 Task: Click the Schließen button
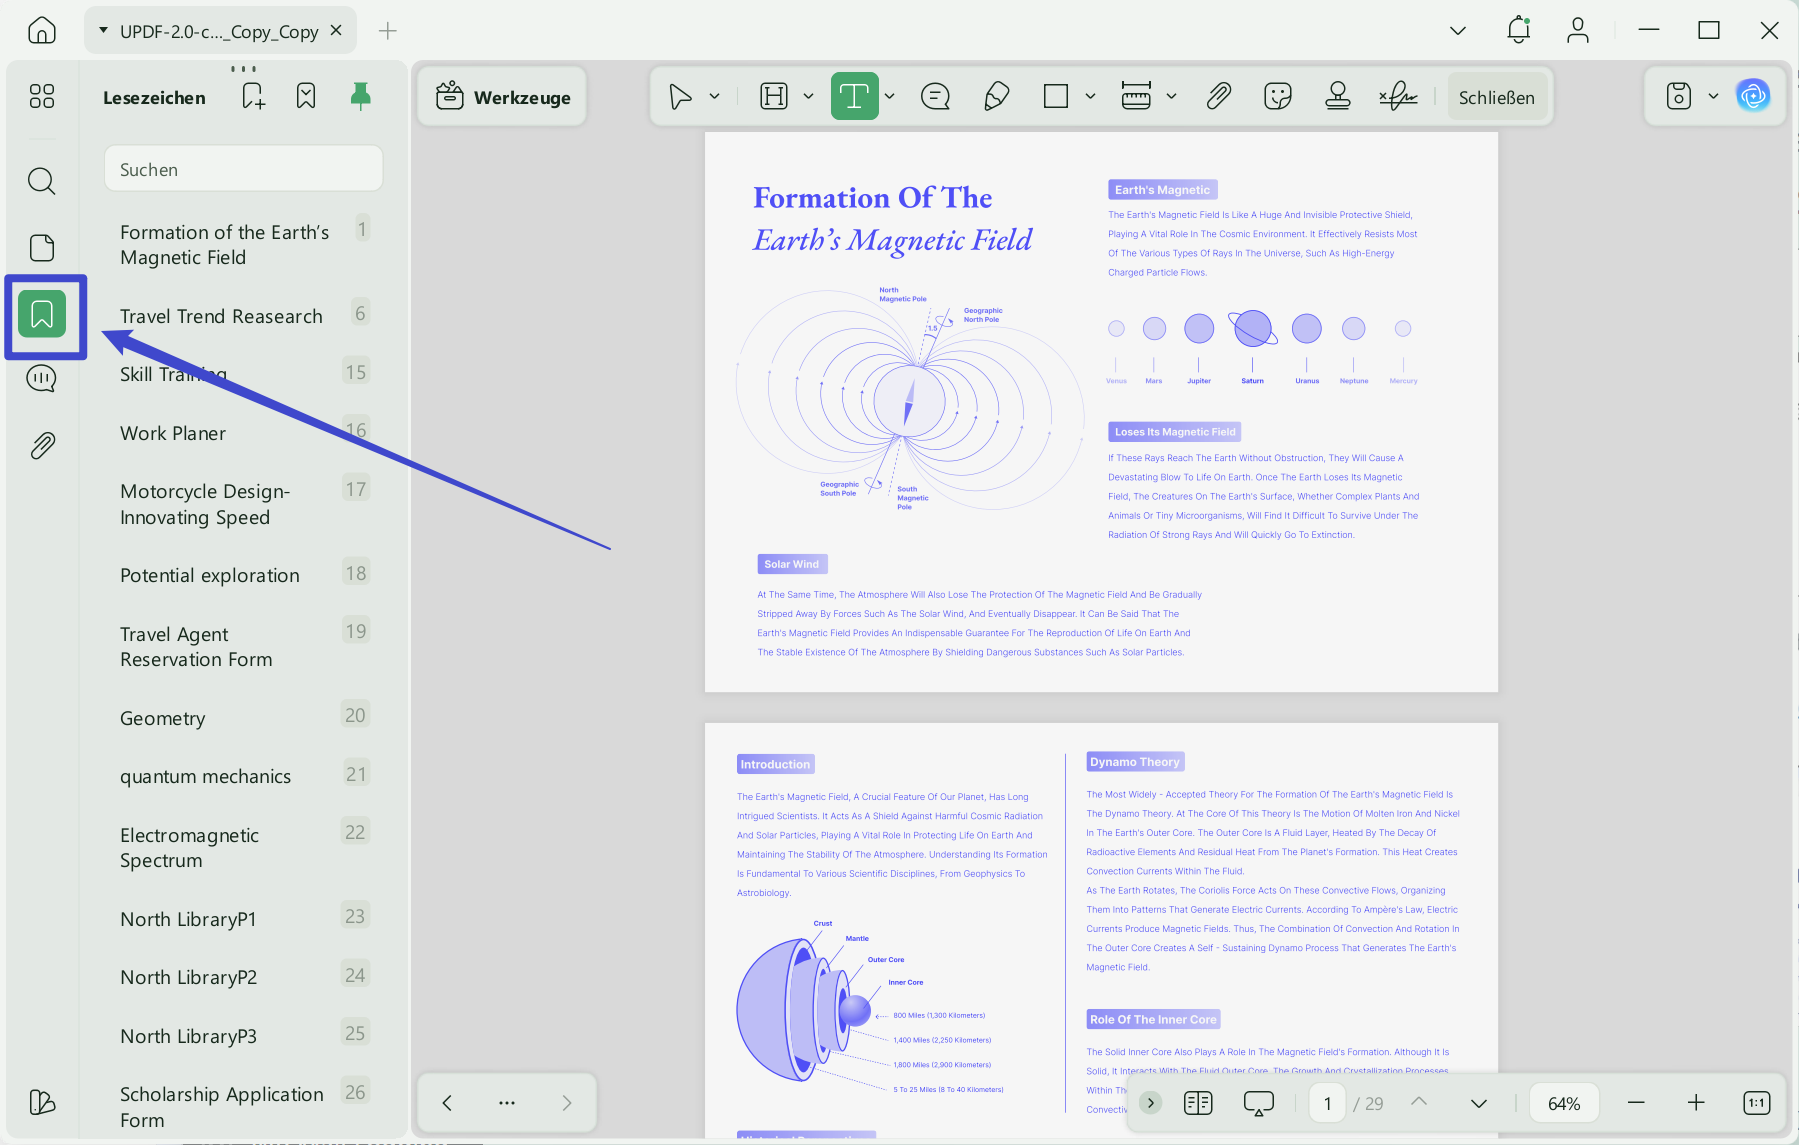pos(1497,97)
